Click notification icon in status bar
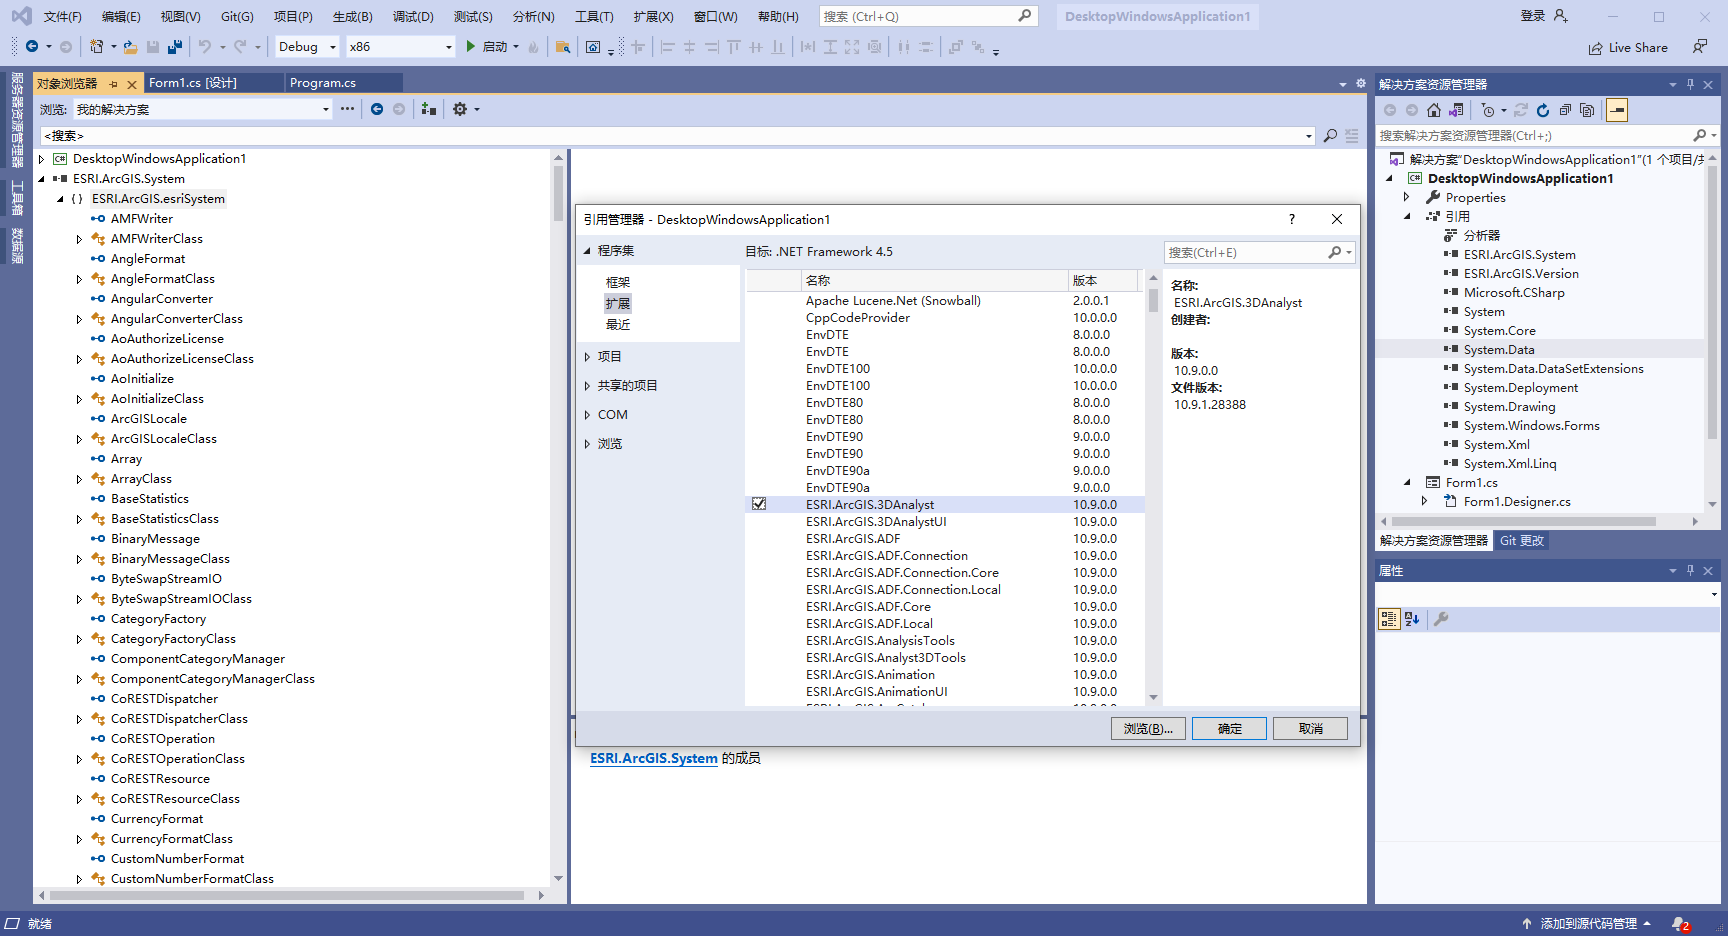Image resolution: width=1728 pixels, height=936 pixels. coord(1680,924)
